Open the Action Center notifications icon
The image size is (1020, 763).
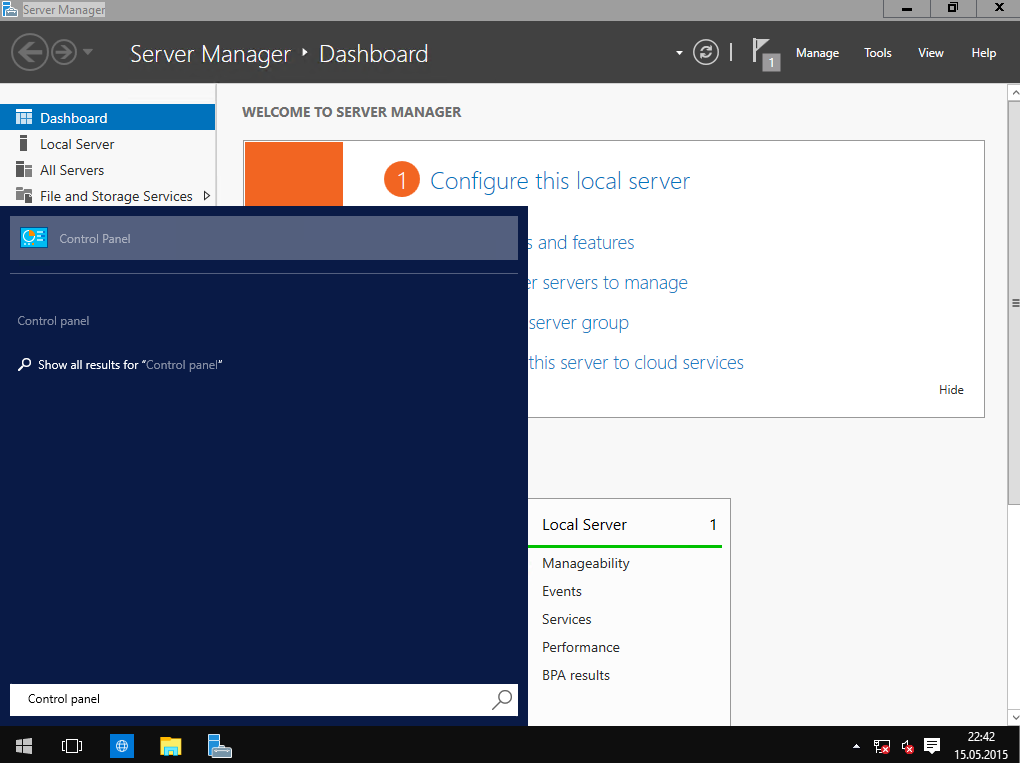pos(932,745)
